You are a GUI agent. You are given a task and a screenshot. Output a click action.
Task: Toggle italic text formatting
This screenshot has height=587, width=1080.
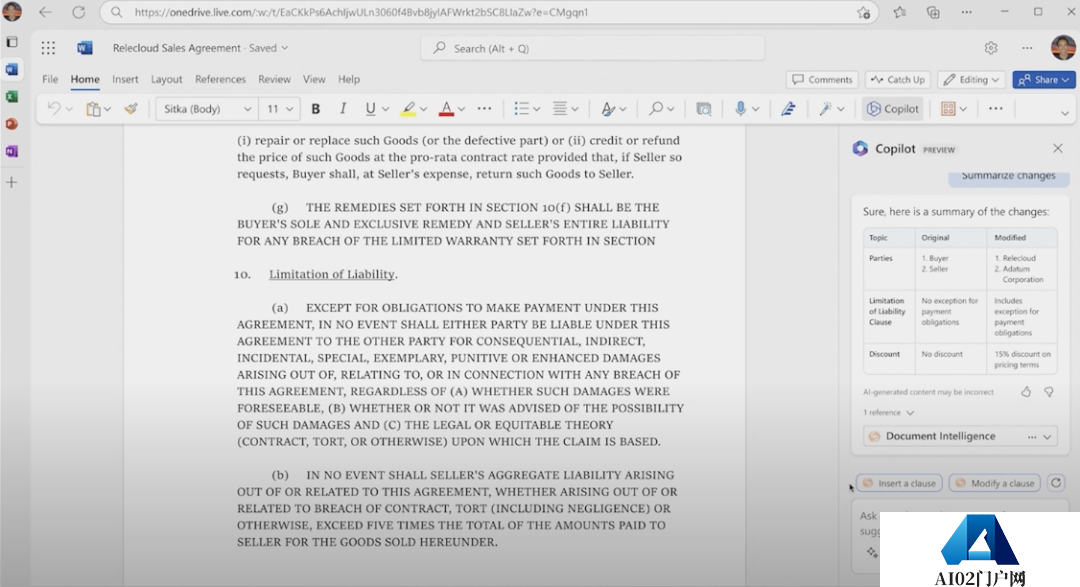(x=343, y=109)
